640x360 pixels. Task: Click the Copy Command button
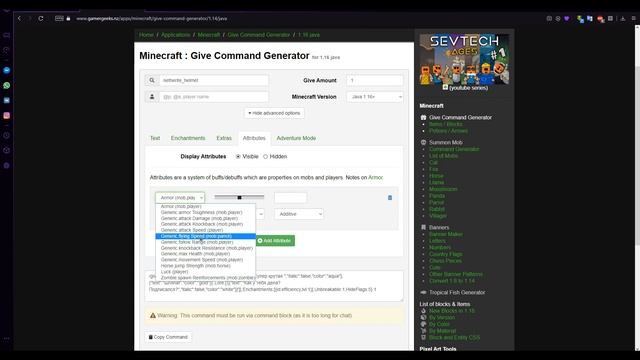(x=168, y=337)
